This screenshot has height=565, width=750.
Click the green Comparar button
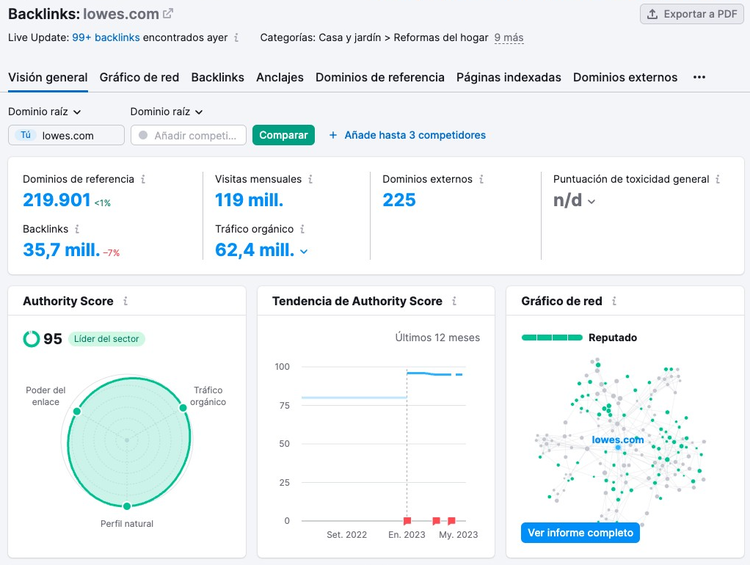pyautogui.click(x=283, y=135)
